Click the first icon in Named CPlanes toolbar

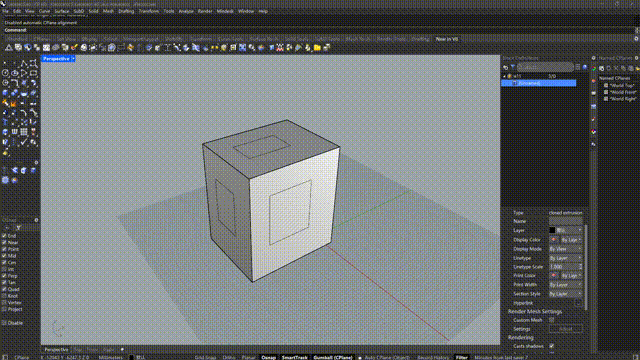601,69
